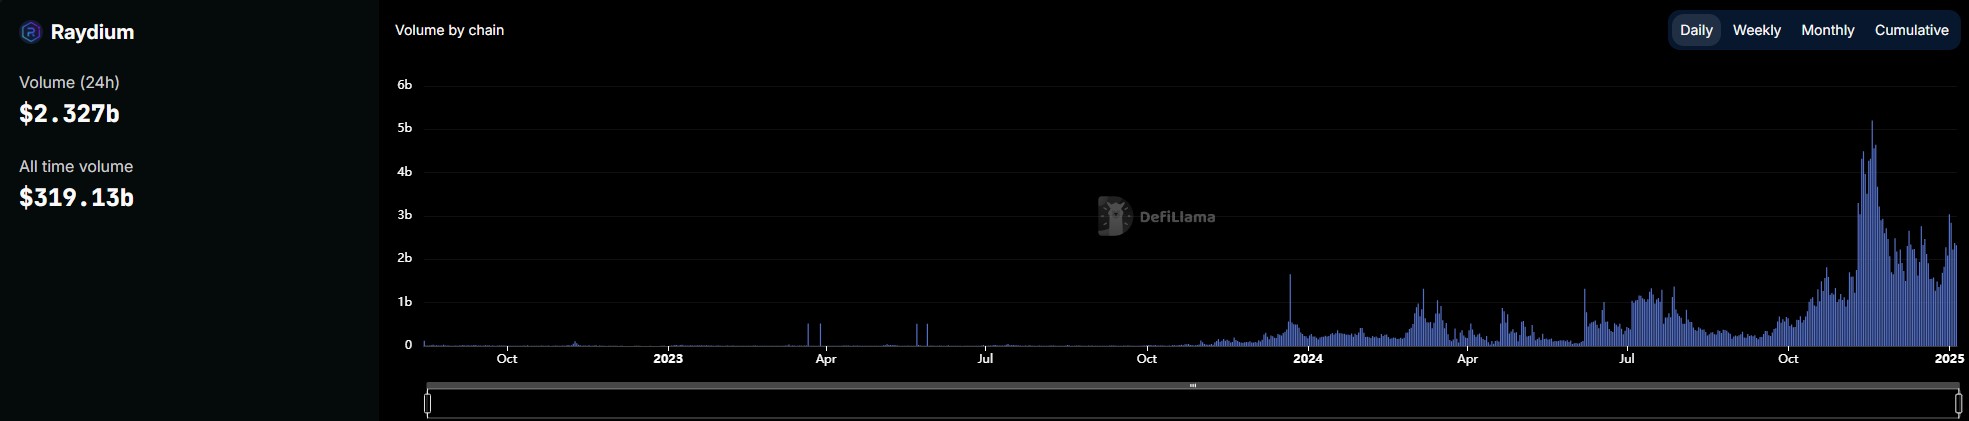This screenshot has width=1969, height=421.
Task: Click the center grip above range slider
Action: tap(1192, 385)
